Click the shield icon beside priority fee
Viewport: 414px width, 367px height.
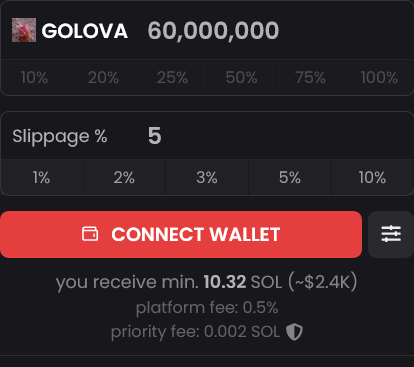pyautogui.click(x=294, y=332)
